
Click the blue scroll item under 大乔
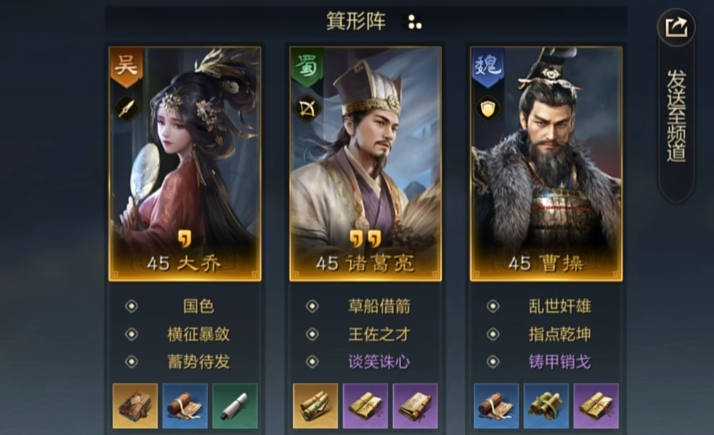(x=185, y=405)
